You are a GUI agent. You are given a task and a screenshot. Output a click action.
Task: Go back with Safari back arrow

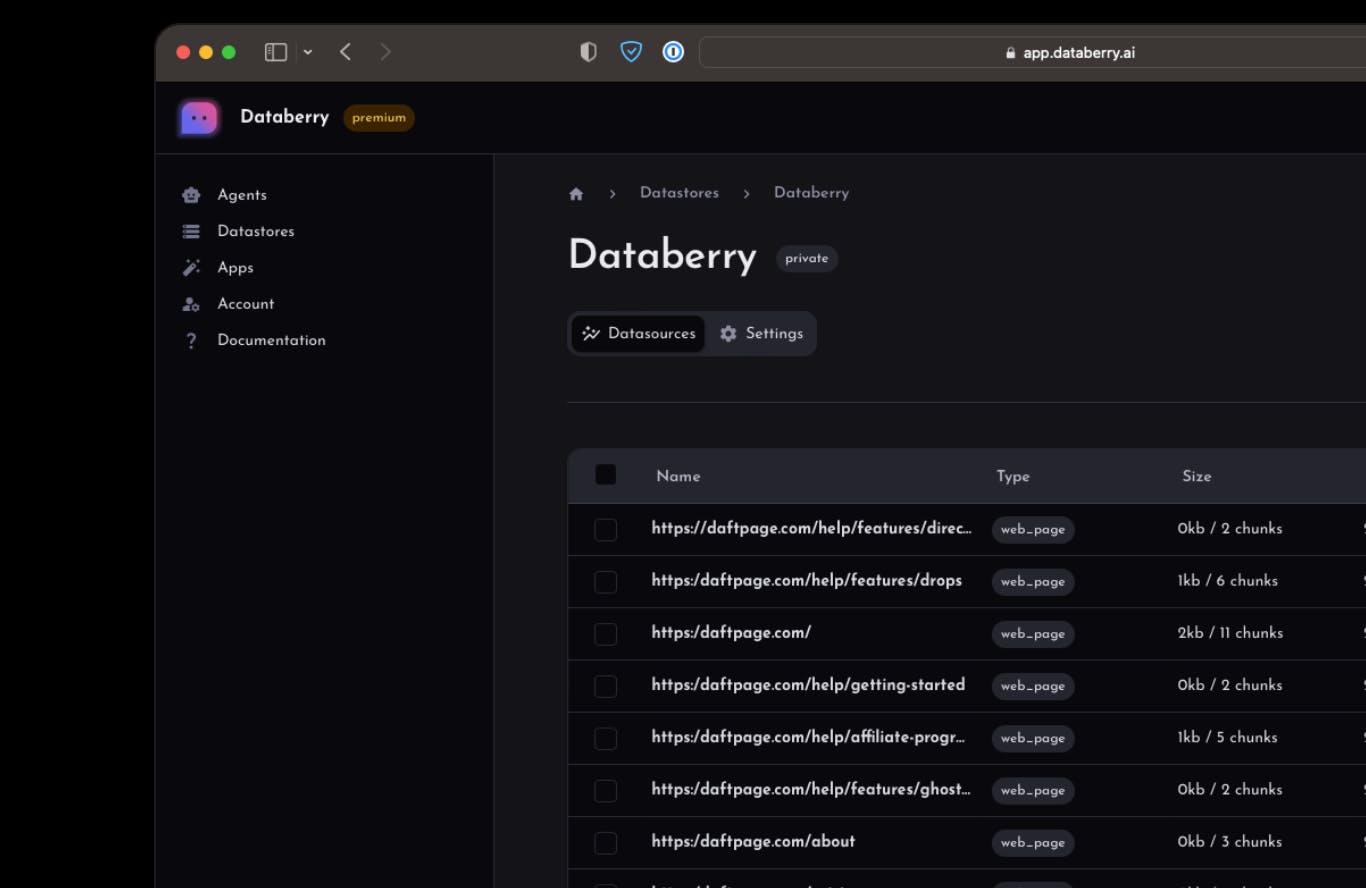click(345, 52)
